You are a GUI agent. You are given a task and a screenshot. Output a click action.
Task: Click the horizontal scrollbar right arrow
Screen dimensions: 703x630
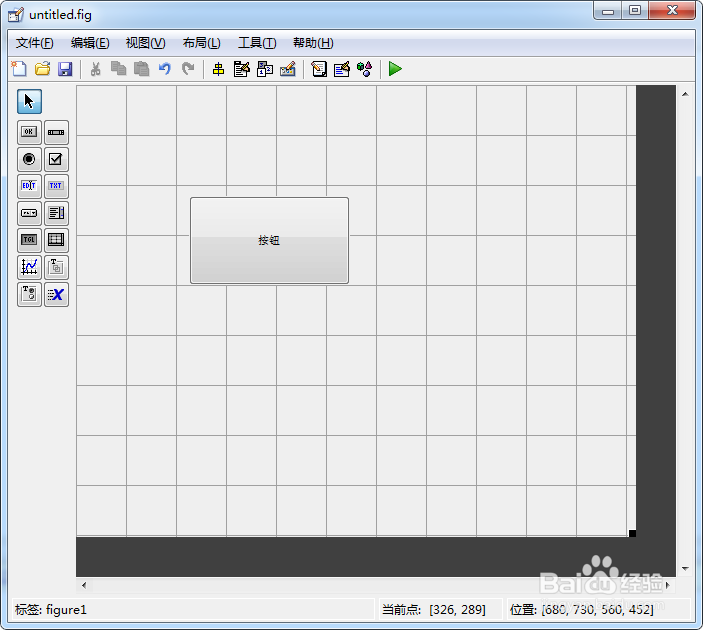point(668,585)
